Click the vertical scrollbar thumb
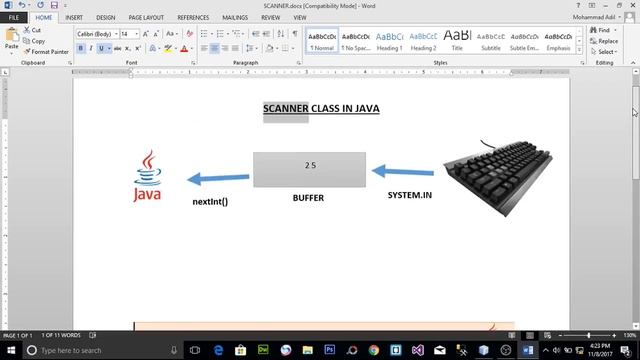The width and height of the screenshot is (640, 360). (636, 133)
